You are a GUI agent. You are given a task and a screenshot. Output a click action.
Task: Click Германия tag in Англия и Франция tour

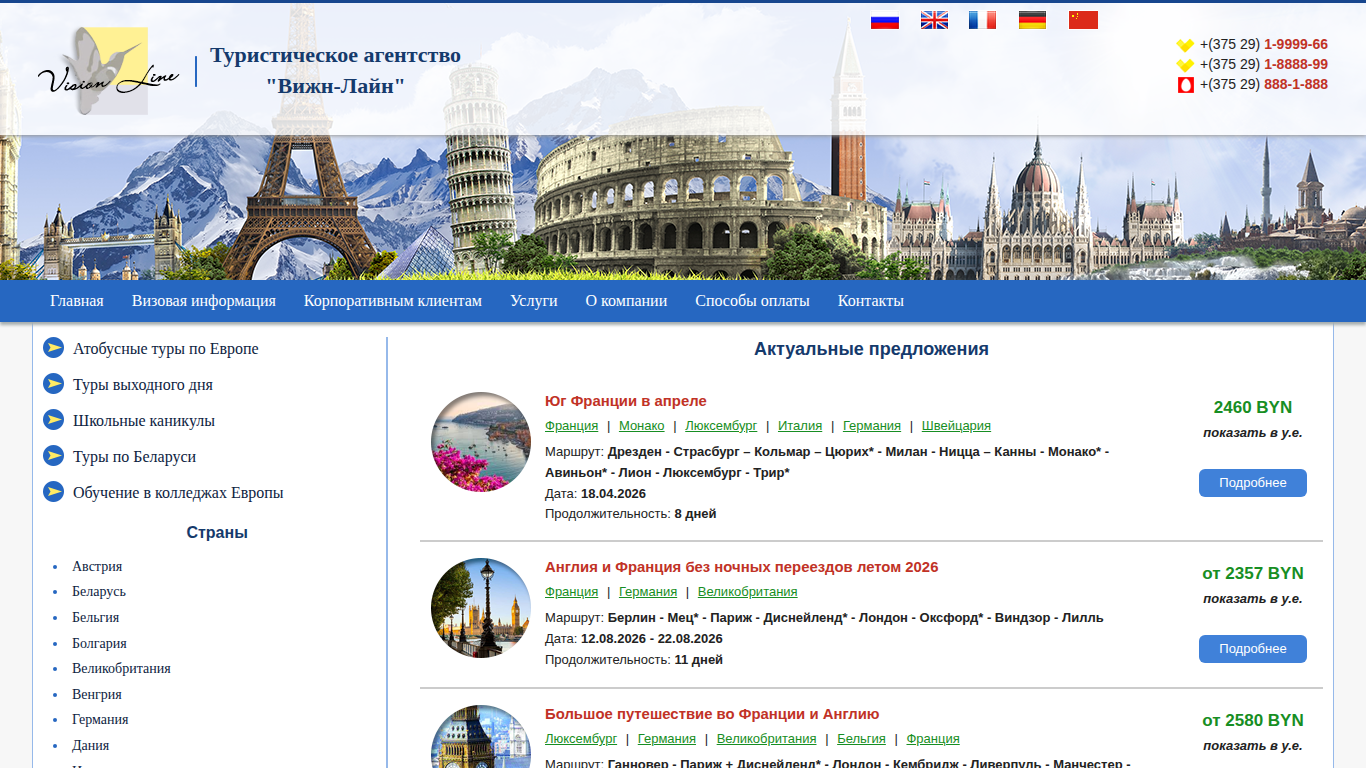coord(648,592)
